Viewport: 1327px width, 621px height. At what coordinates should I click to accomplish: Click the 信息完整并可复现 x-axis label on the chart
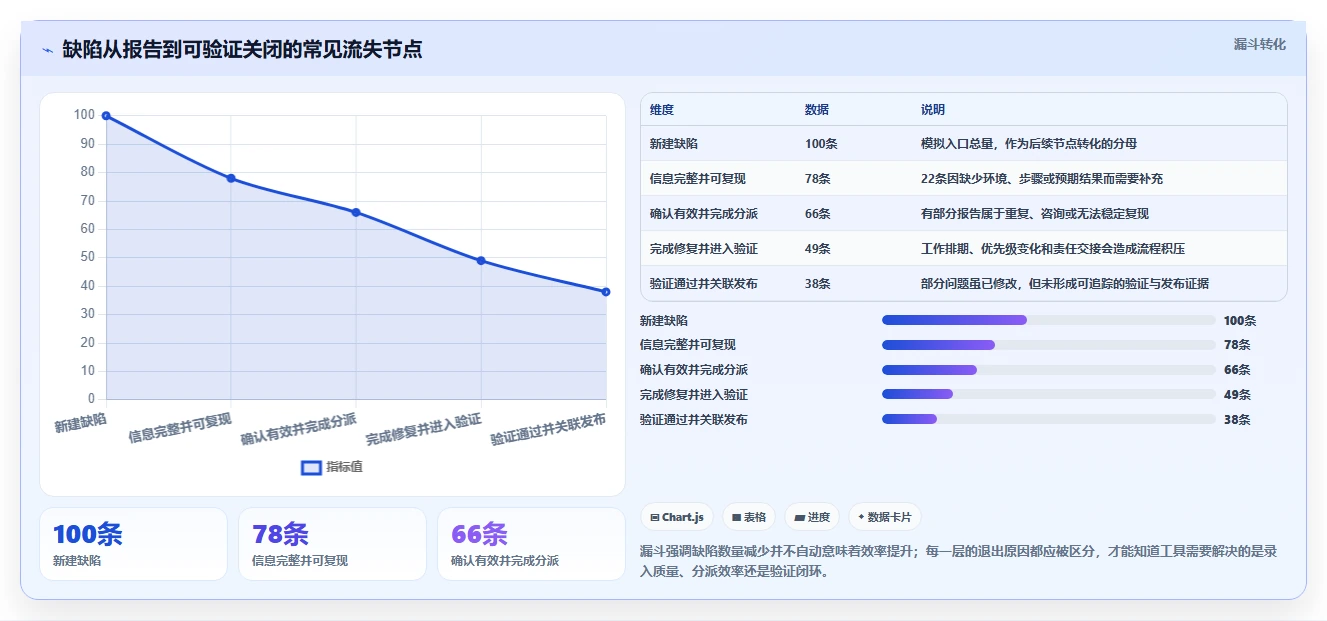click(x=180, y=427)
